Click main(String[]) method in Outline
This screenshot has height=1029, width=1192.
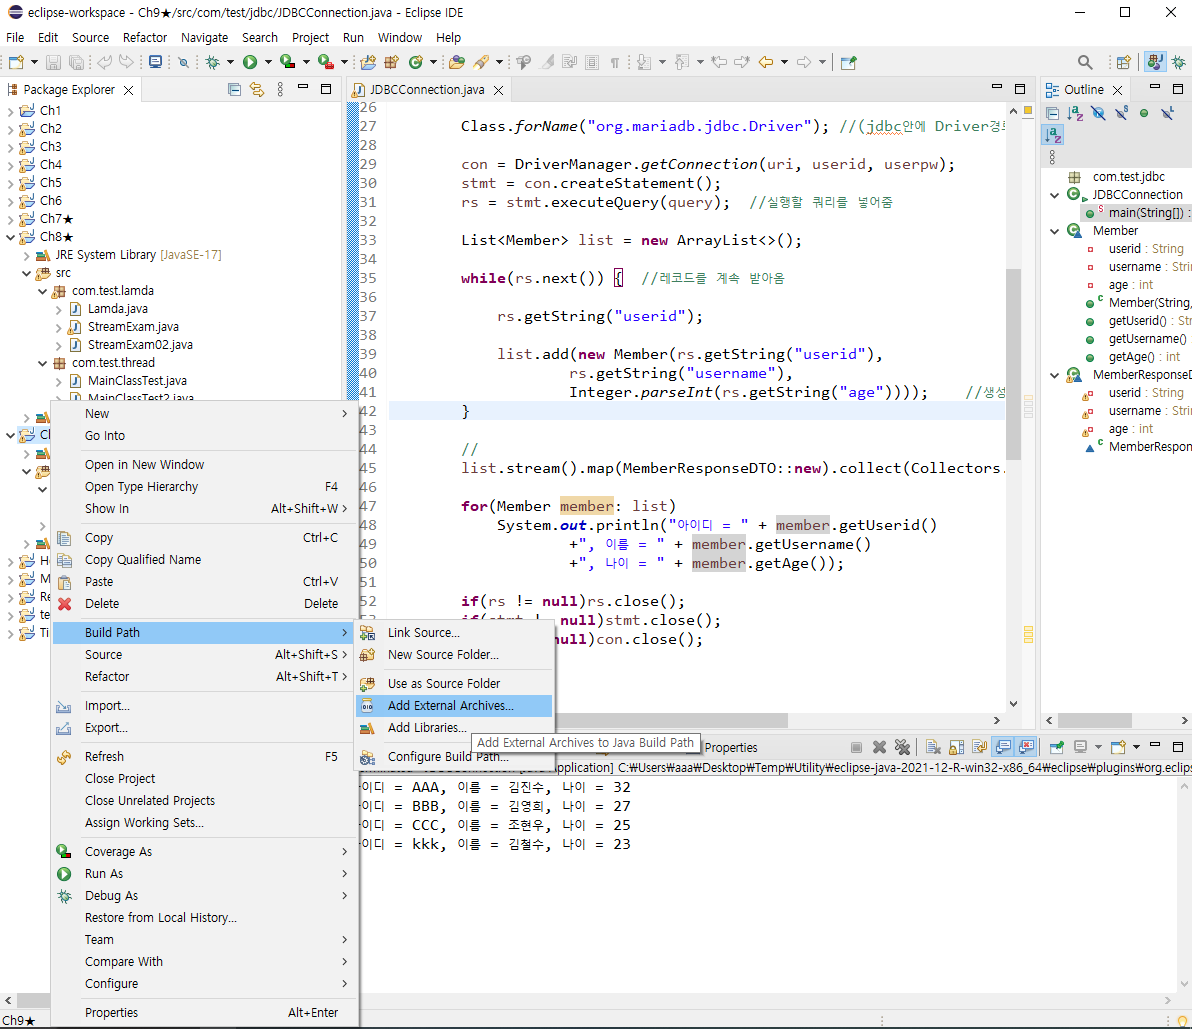(1138, 213)
